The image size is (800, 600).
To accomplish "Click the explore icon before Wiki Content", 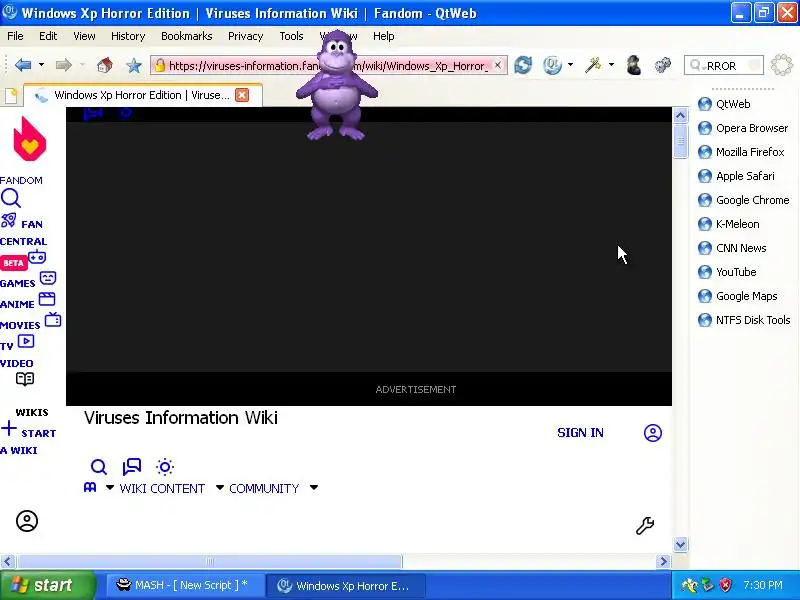I will click(x=90, y=488).
